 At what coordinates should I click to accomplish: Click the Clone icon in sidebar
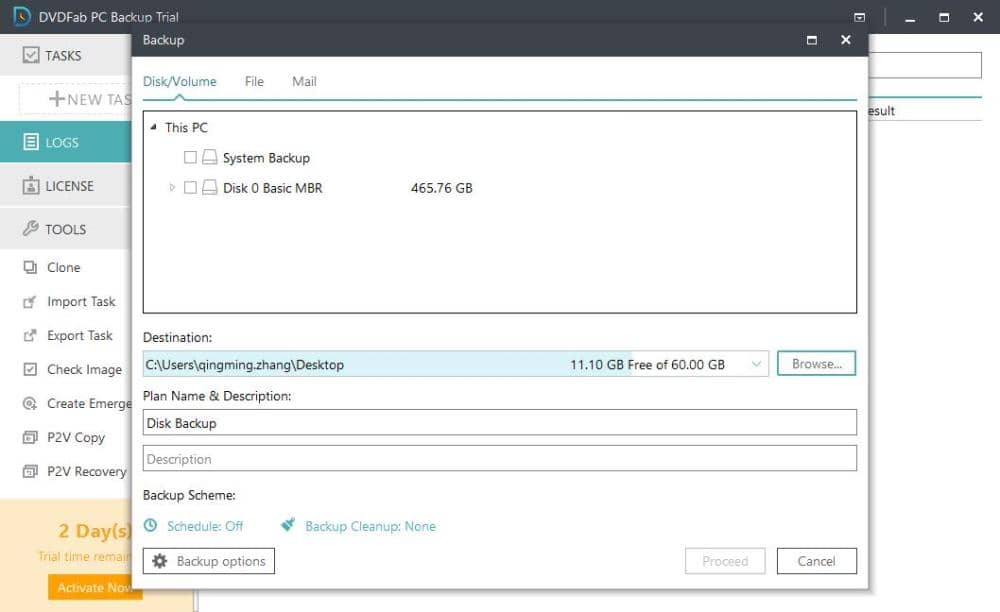(30, 267)
